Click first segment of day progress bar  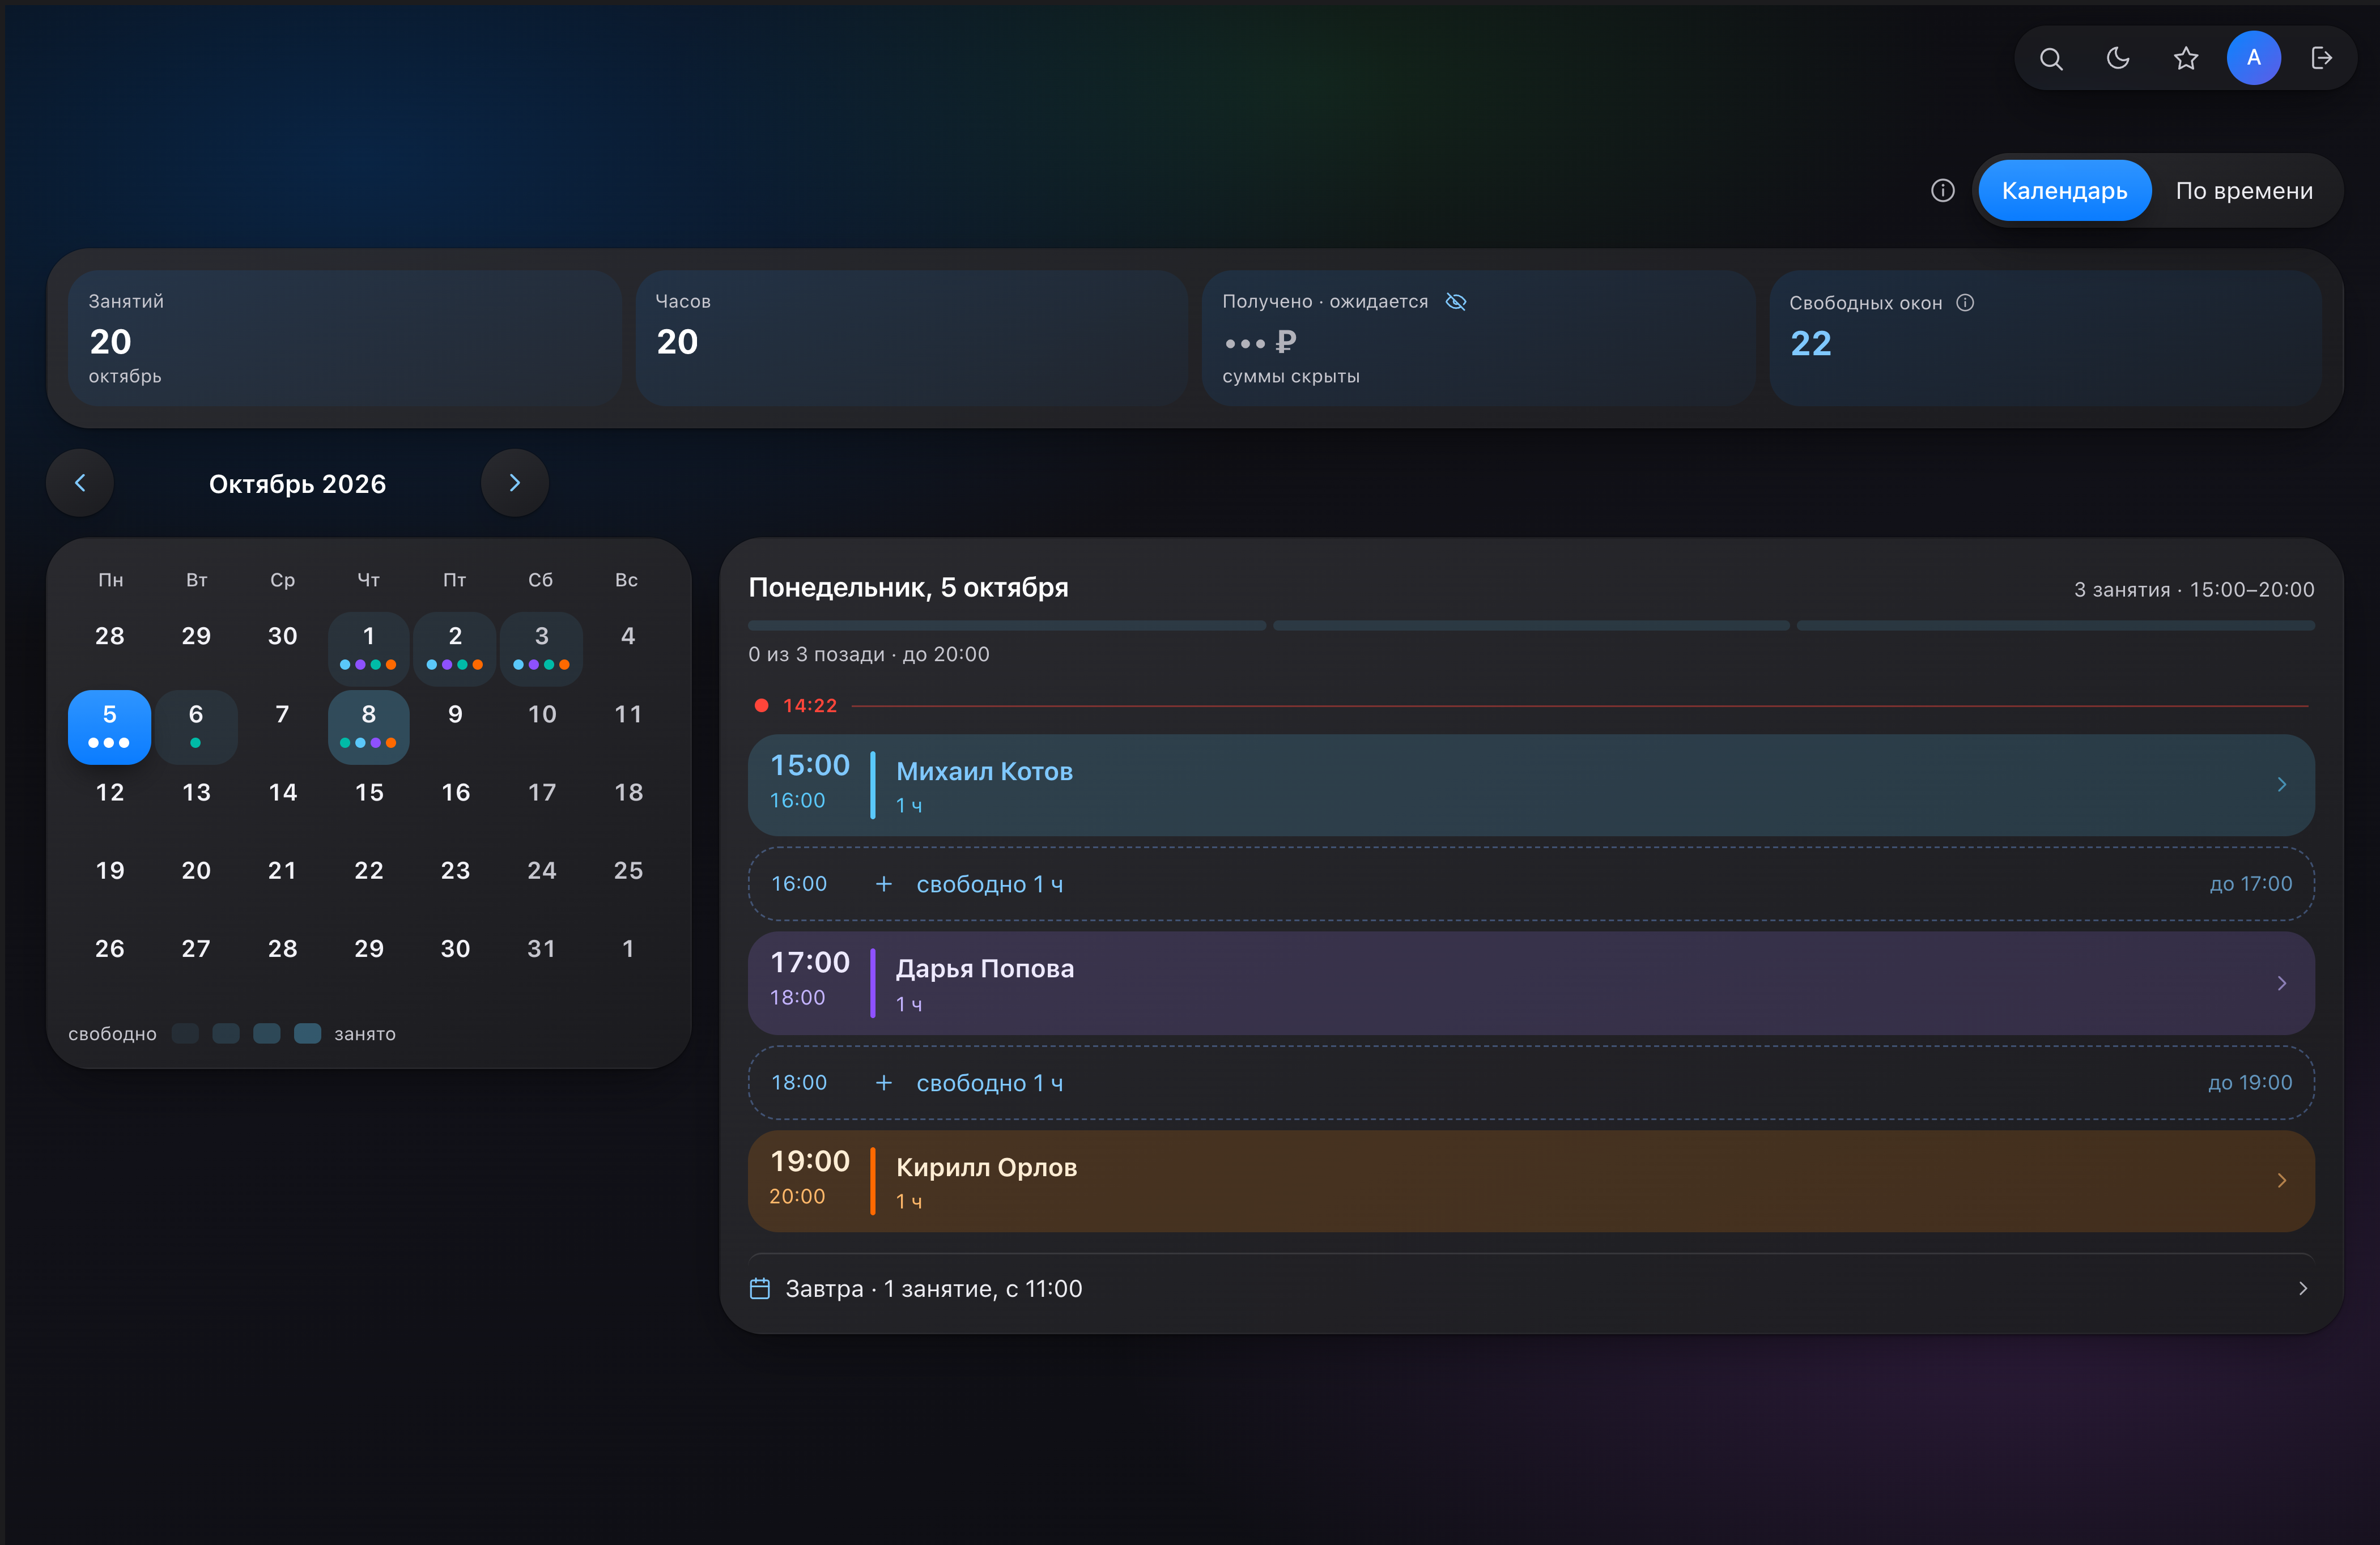pos(1007,626)
